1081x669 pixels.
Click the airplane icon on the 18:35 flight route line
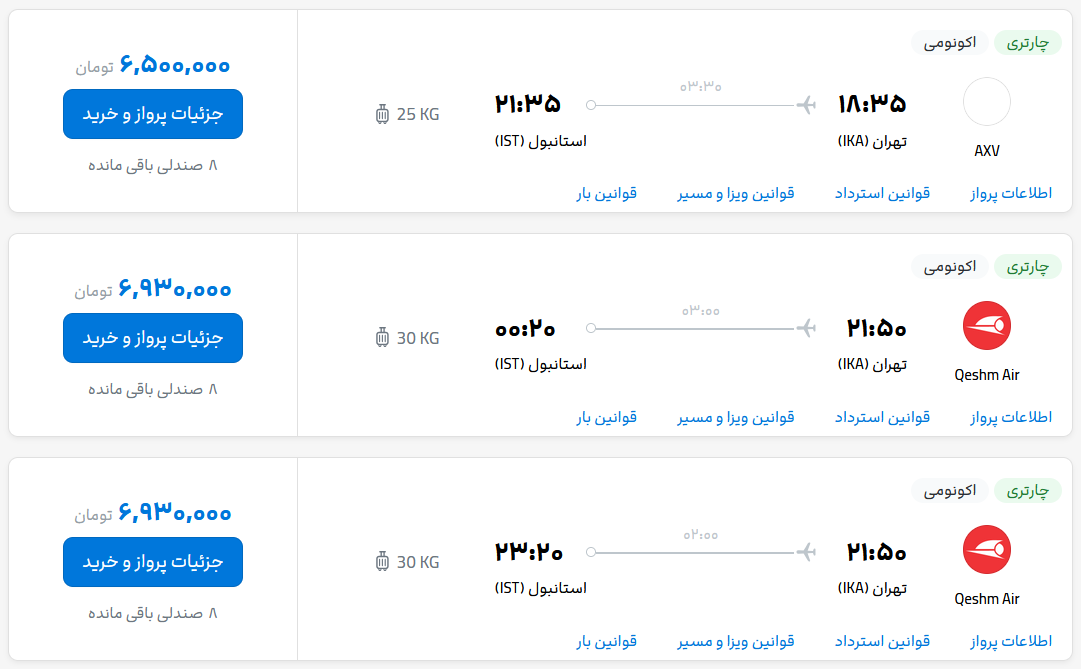click(x=806, y=105)
